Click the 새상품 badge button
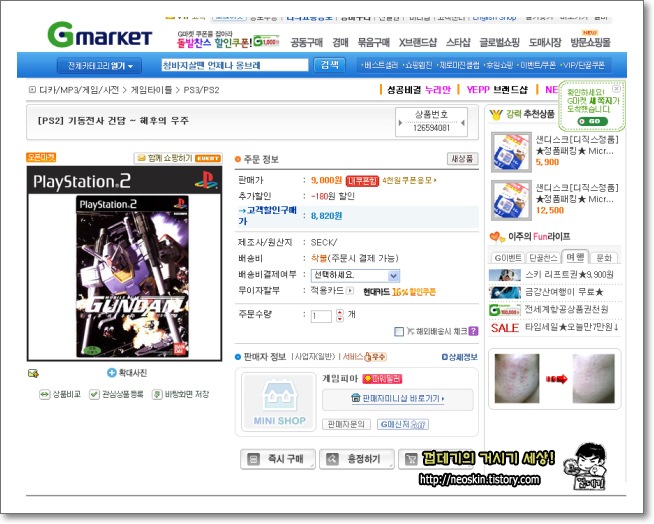The height and width of the screenshot is (524, 654). (462, 159)
